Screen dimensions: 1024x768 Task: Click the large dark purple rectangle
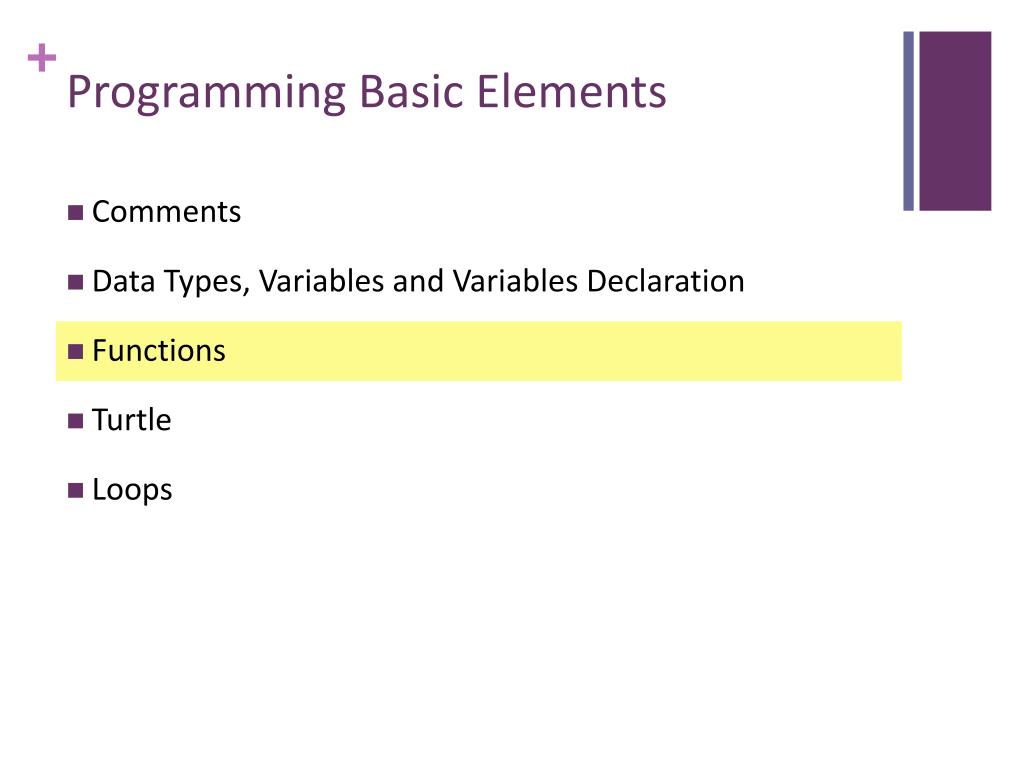tap(955, 121)
